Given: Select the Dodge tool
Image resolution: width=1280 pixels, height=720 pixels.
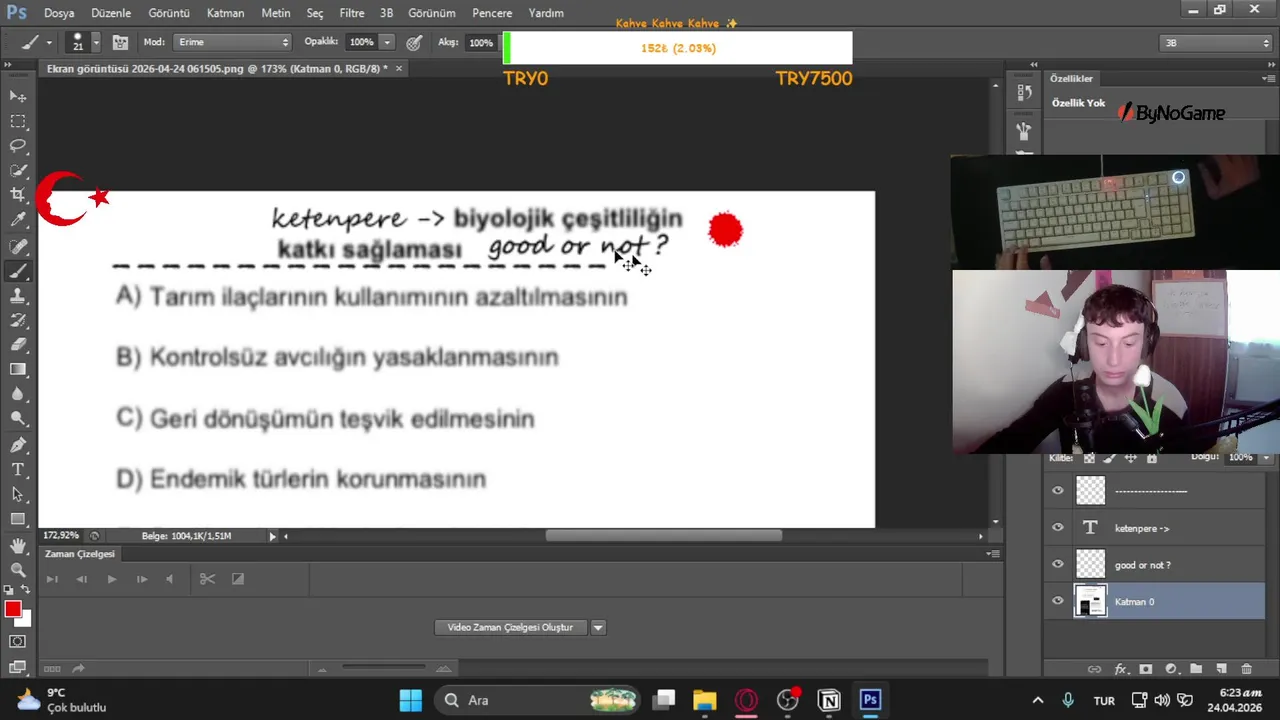Looking at the screenshot, I should 18,420.
